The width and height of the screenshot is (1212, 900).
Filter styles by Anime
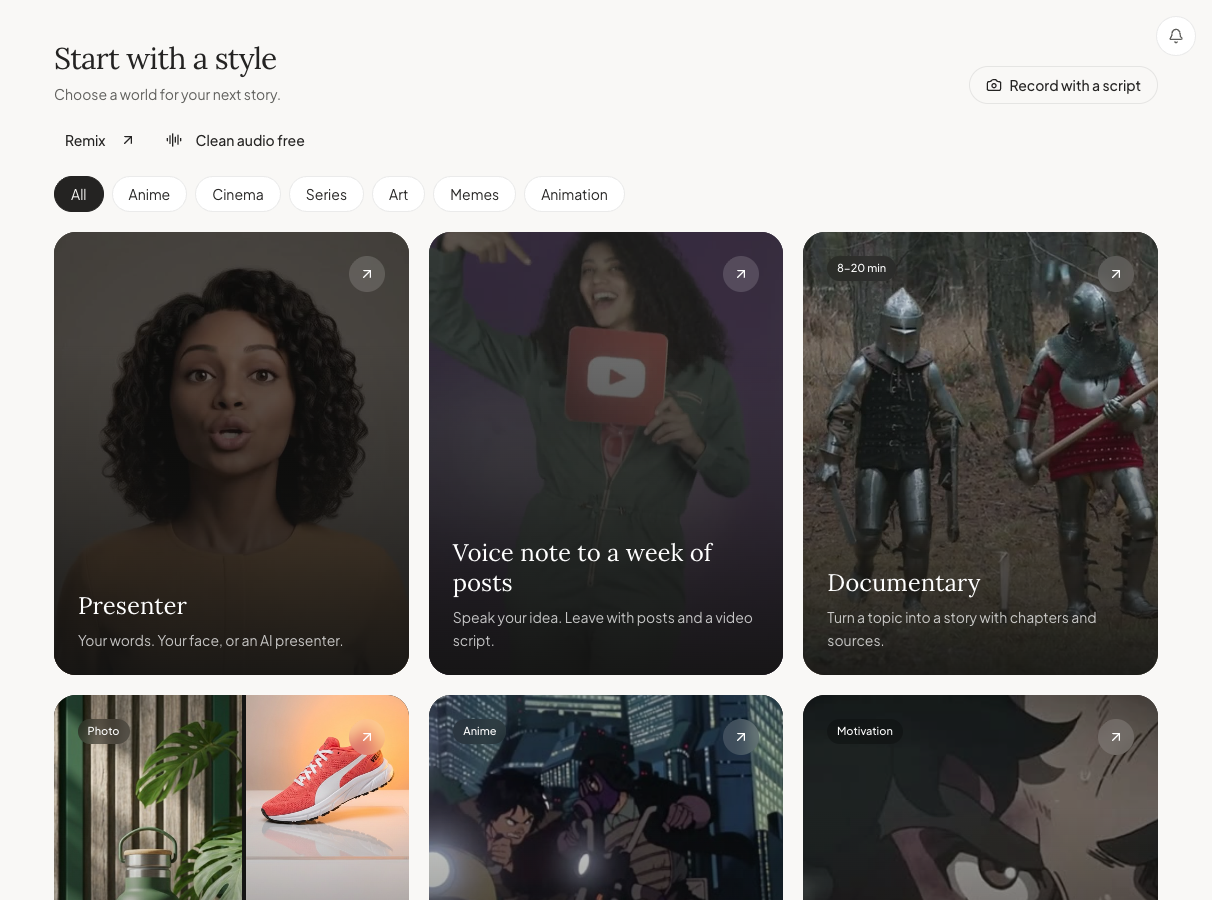pyautogui.click(x=149, y=194)
